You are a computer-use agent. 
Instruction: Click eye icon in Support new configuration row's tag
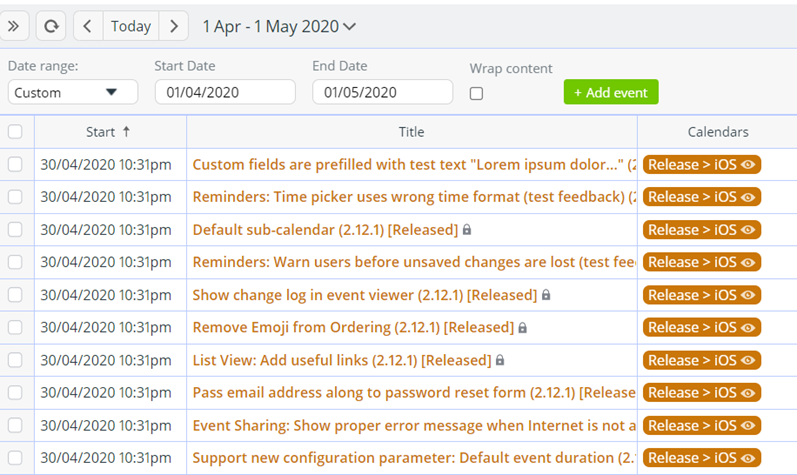748,458
